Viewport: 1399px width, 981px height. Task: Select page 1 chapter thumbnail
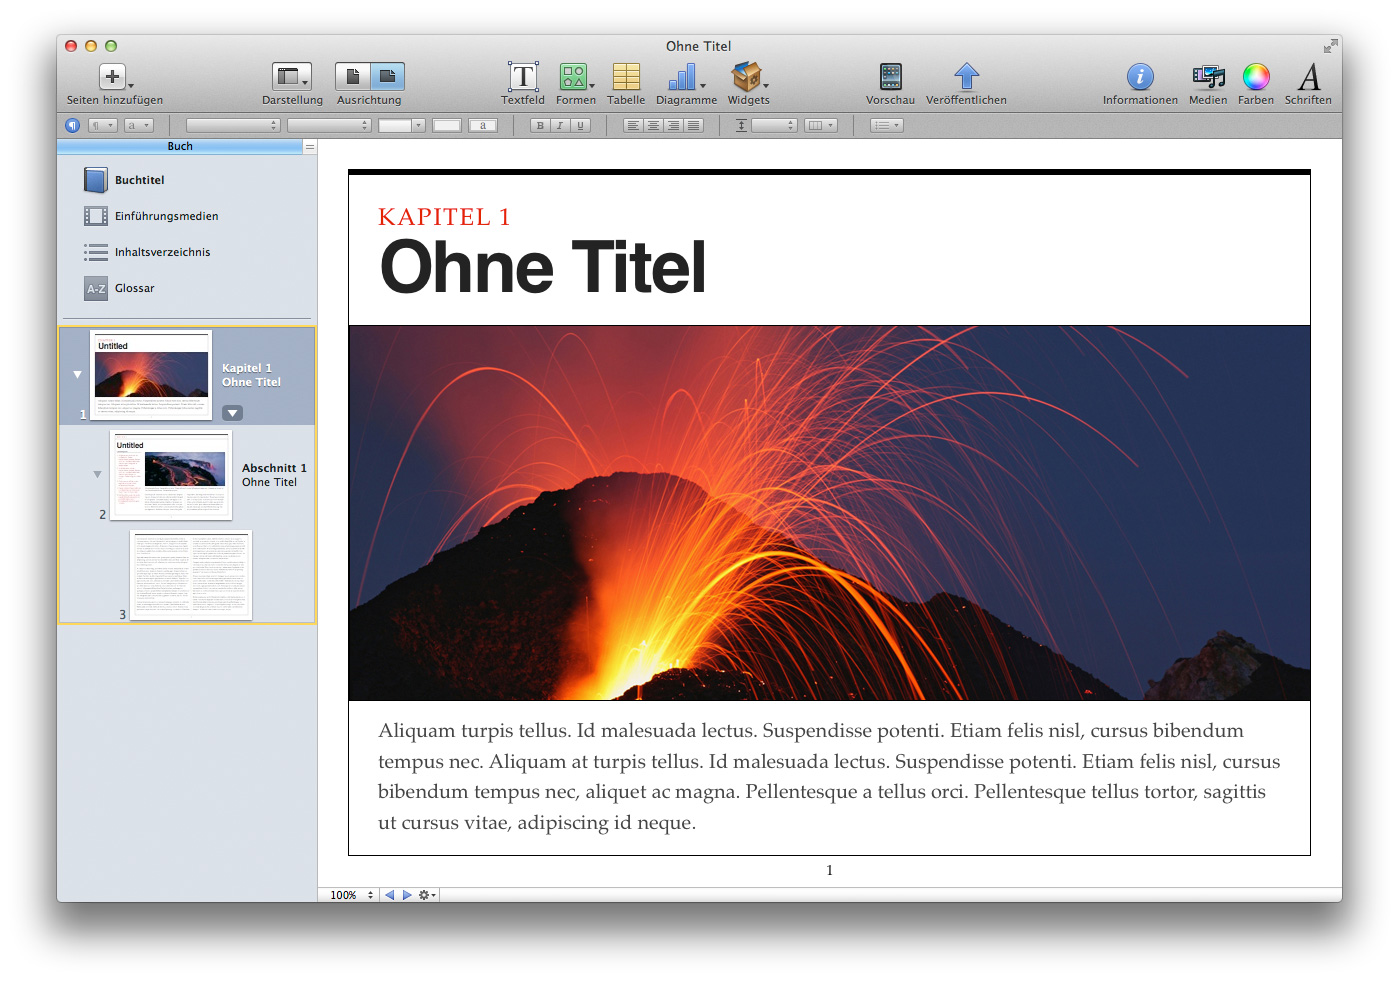[x=152, y=375]
